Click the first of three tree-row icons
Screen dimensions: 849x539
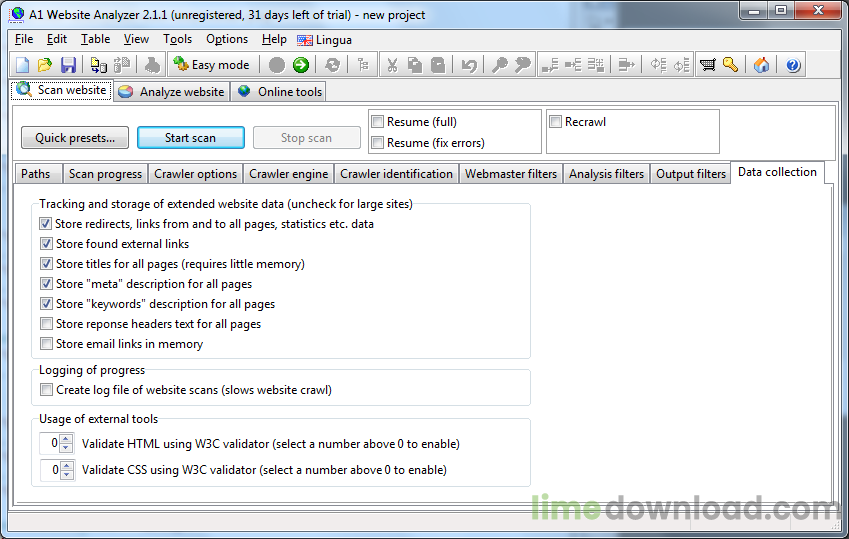point(550,65)
